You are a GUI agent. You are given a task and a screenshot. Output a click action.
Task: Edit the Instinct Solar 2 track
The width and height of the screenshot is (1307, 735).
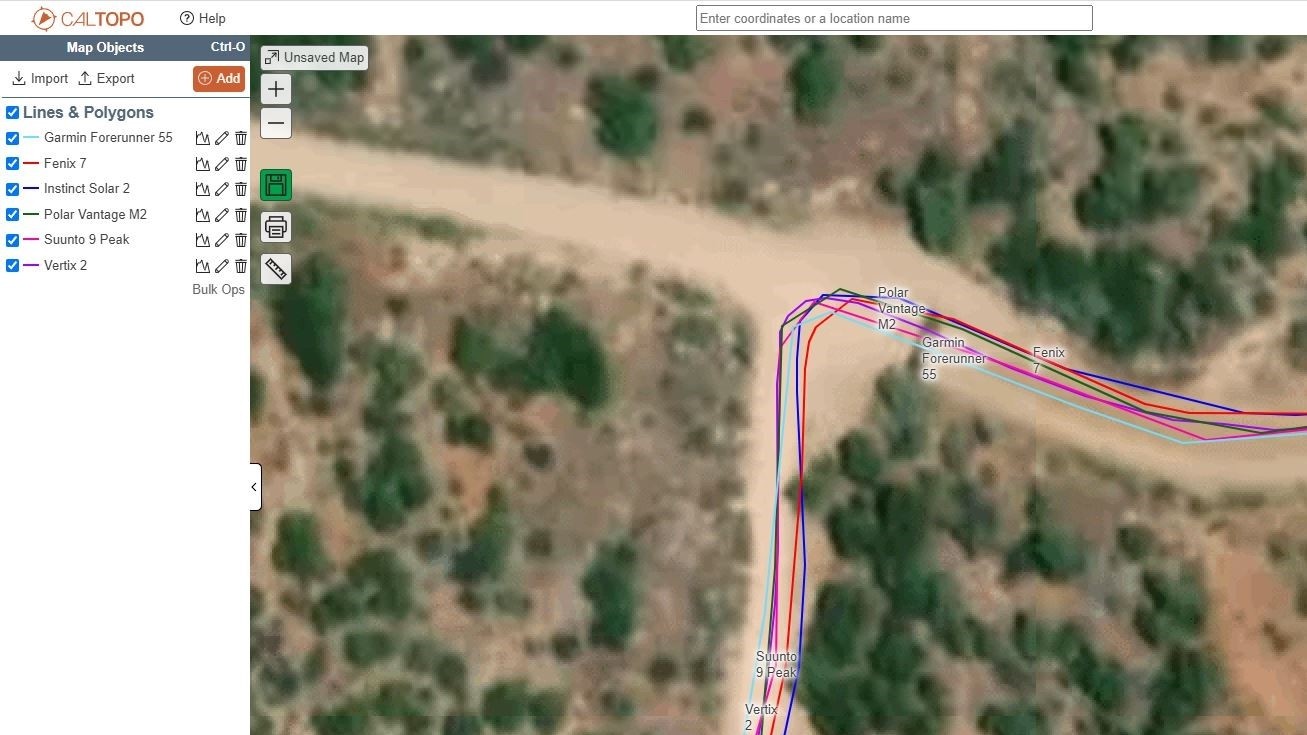tap(222, 189)
